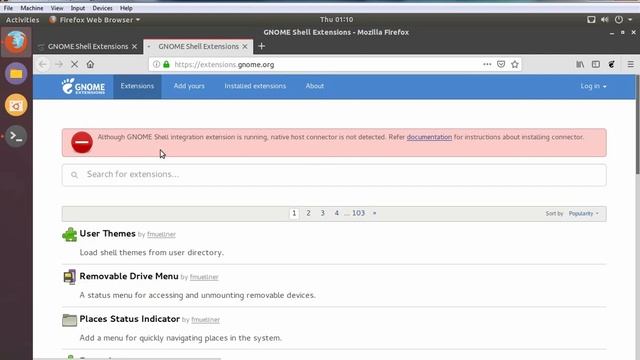Go to results page 2
The image size is (640, 360).
[x=309, y=213]
